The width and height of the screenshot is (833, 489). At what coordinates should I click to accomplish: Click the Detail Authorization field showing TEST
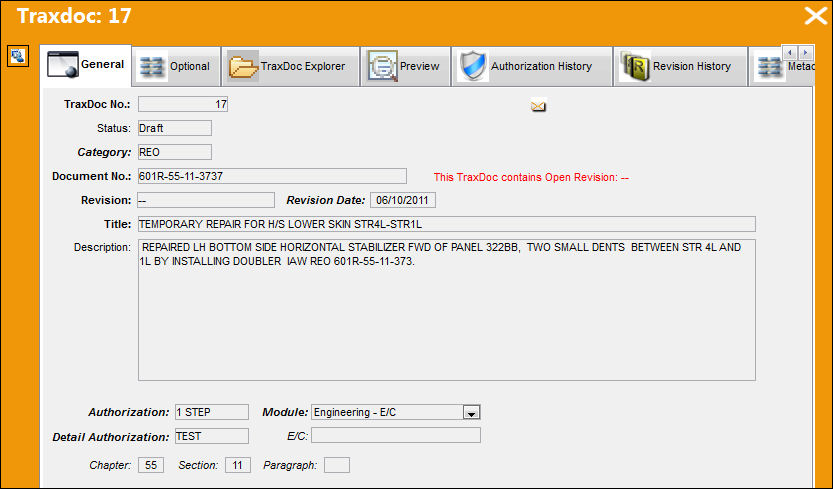tap(212, 436)
